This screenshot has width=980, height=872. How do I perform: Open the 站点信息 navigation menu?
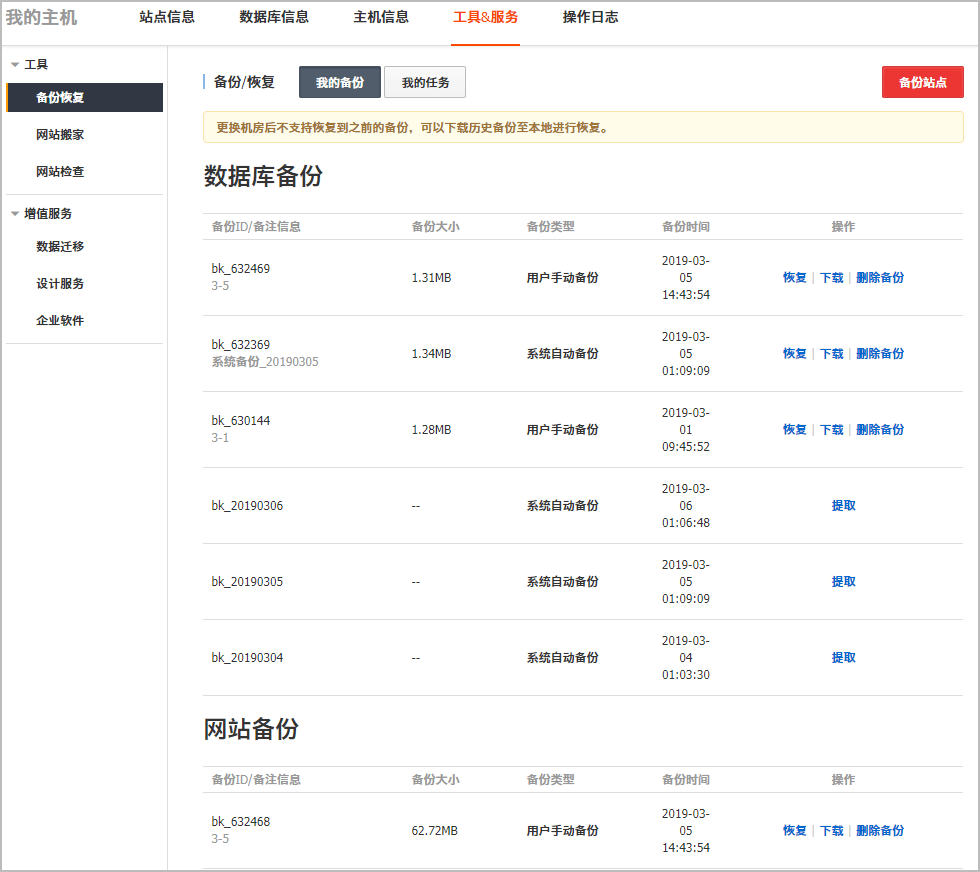tap(165, 17)
